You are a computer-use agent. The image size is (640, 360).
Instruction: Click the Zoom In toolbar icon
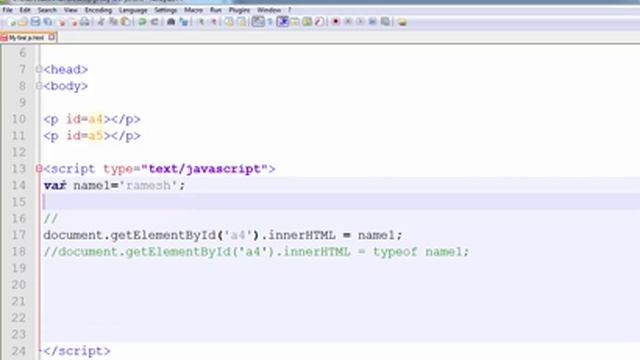[x=201, y=22]
